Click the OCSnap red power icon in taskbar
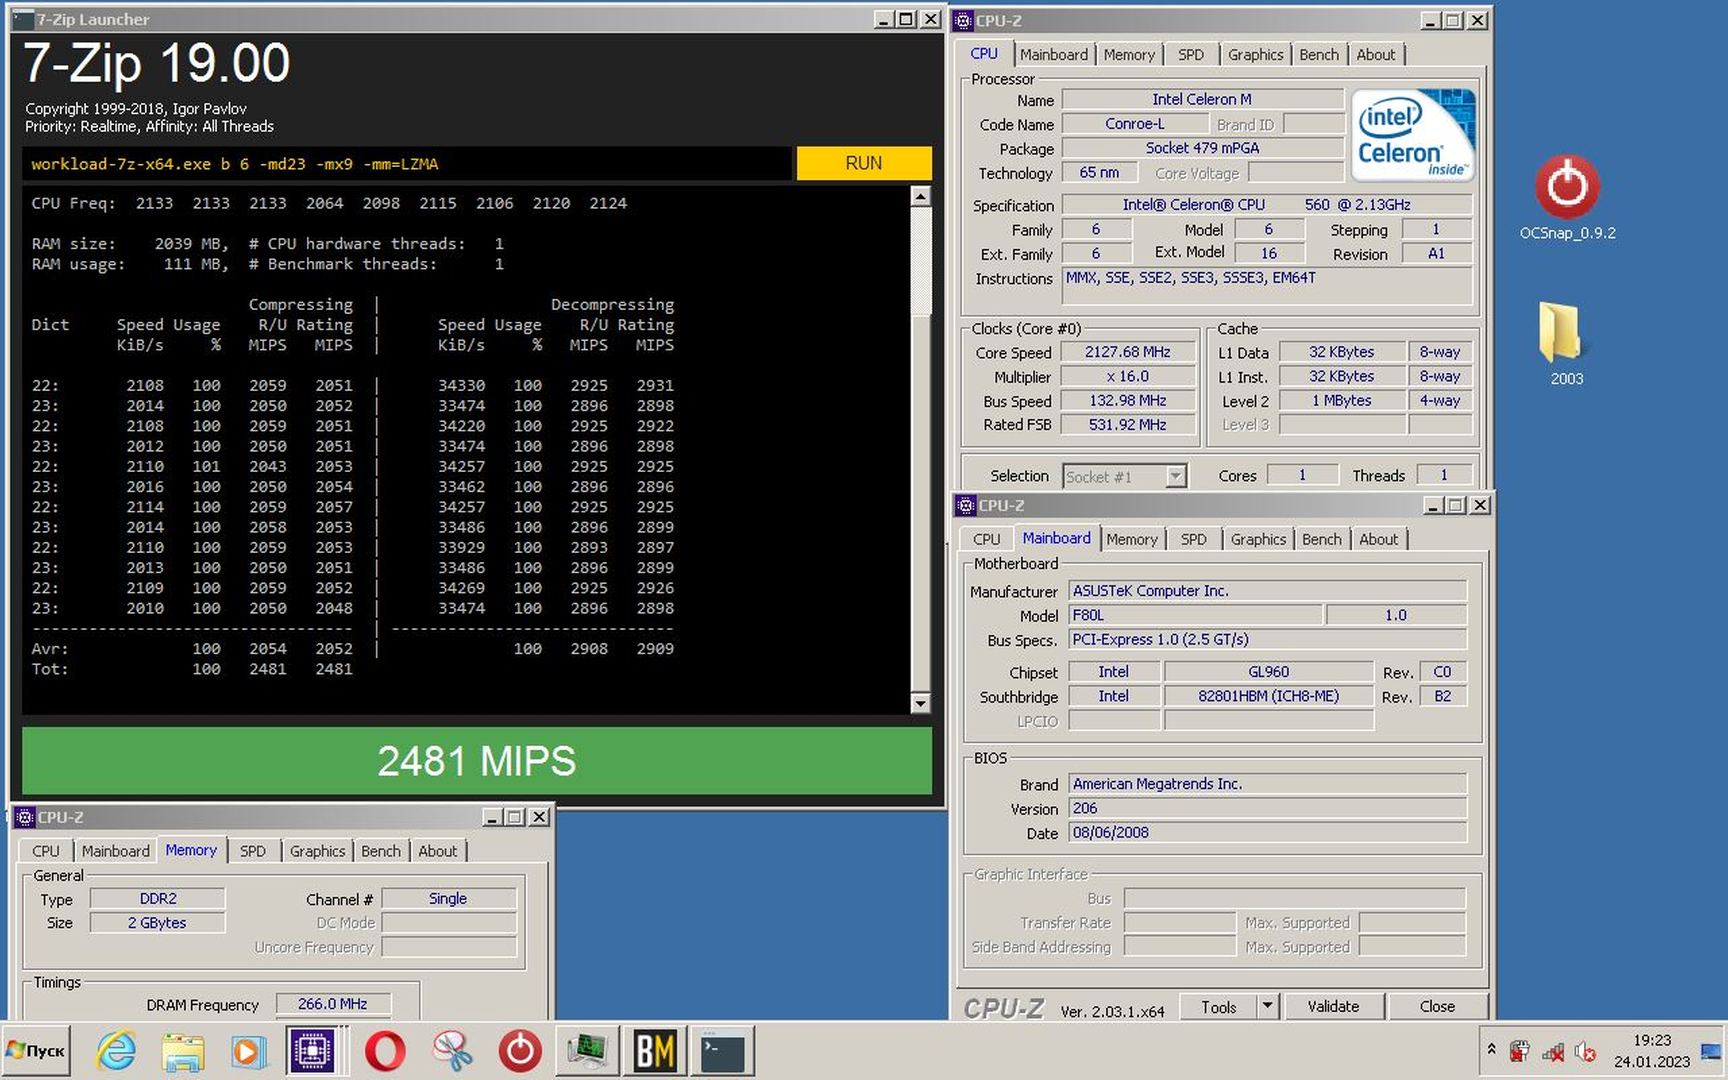Image resolution: width=1728 pixels, height=1080 pixels. pos(520,1051)
